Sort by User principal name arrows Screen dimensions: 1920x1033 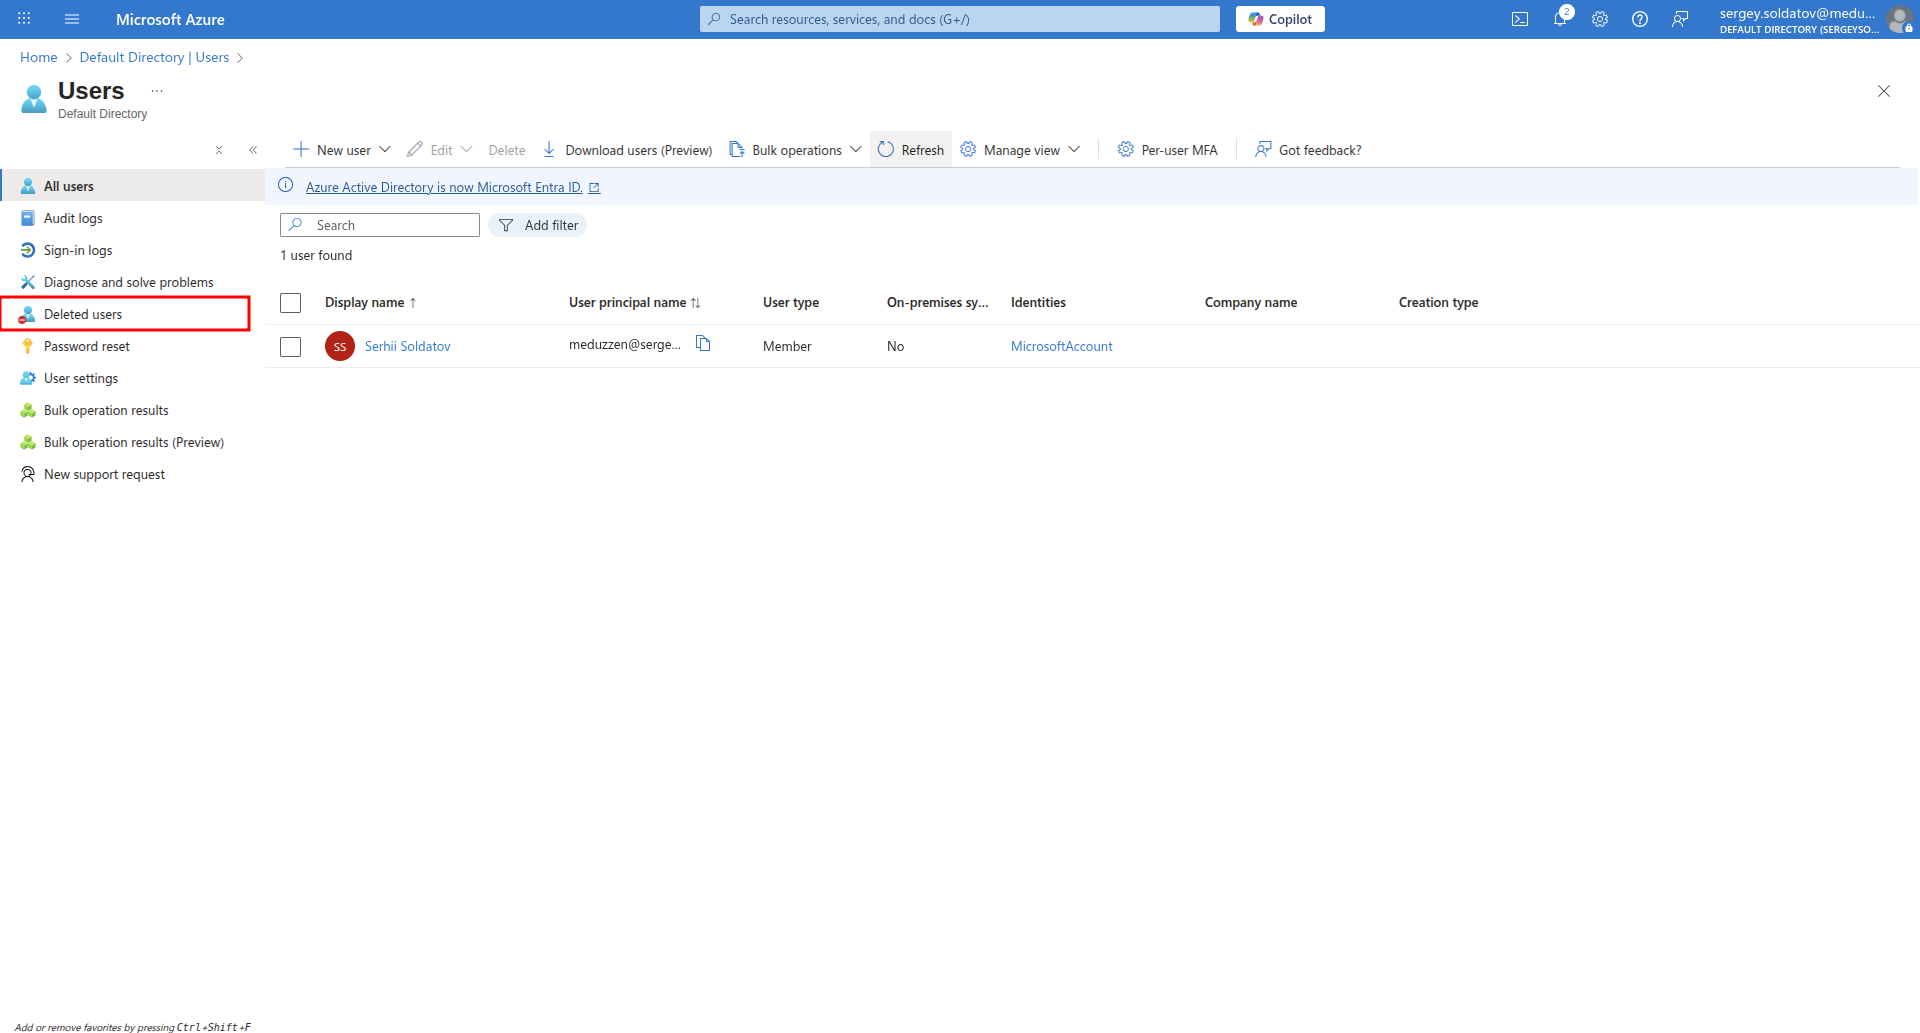pyautogui.click(x=696, y=303)
